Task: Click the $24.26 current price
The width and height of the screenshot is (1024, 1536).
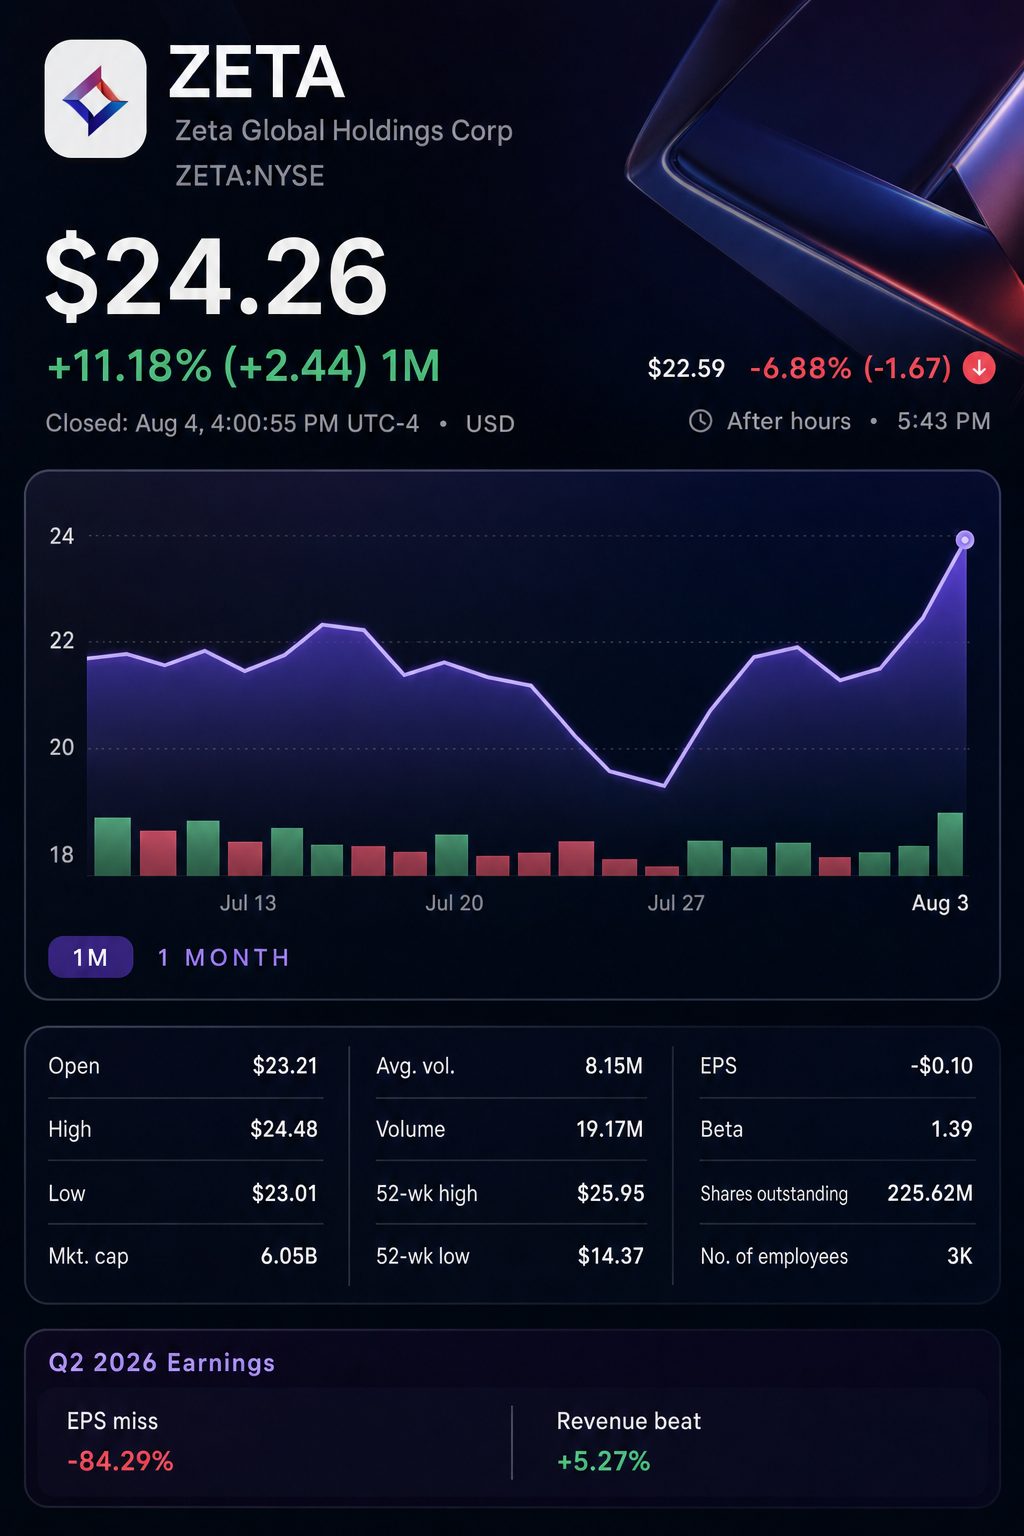Action: click(x=216, y=276)
